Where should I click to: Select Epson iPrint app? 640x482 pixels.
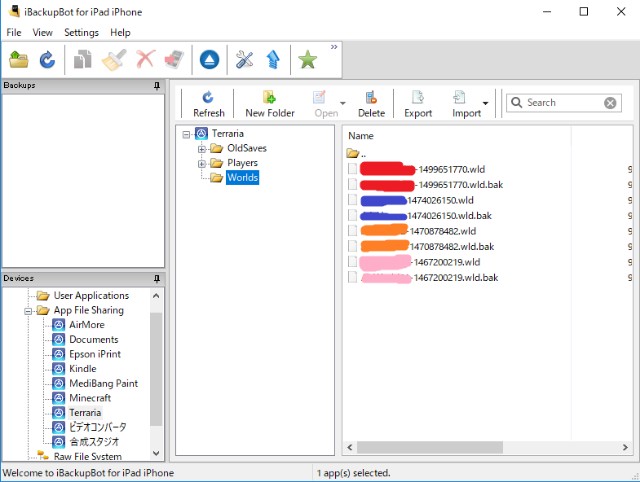coord(95,354)
